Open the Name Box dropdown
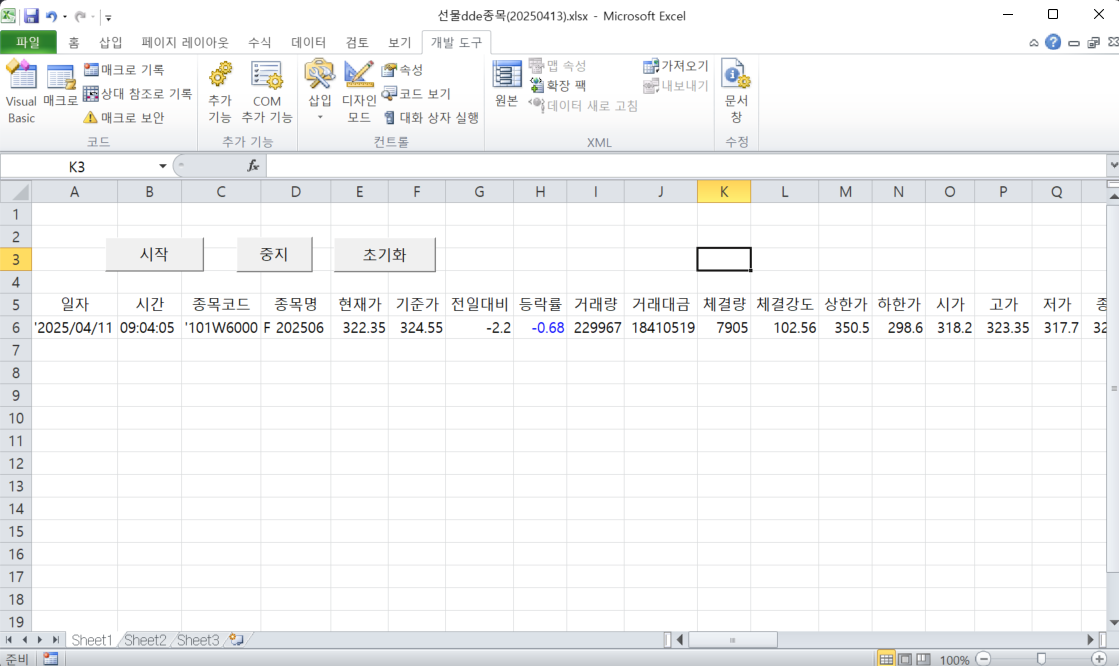Viewport: 1119px width, 666px height. point(163,166)
